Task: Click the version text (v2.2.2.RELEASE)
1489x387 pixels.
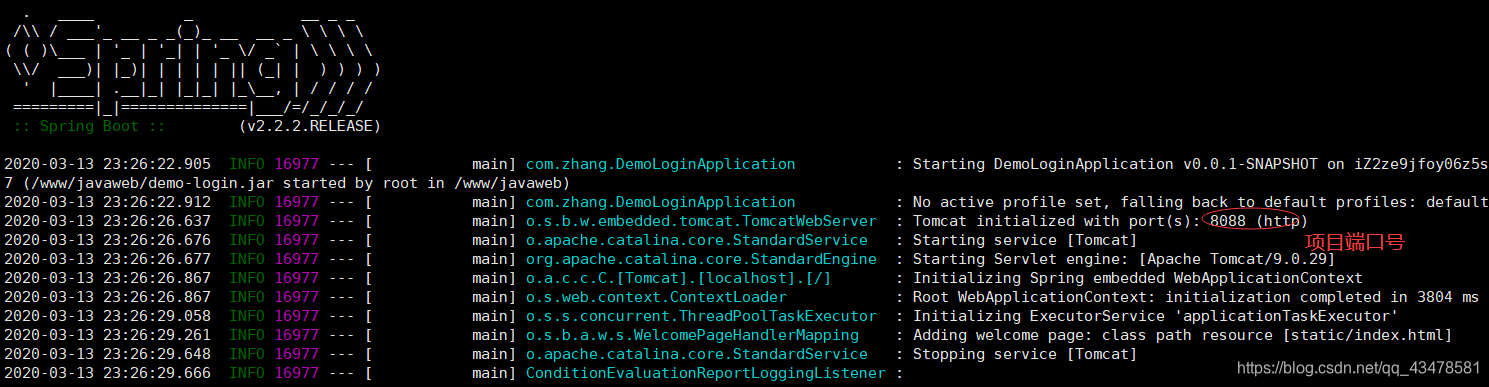Action: (310, 126)
